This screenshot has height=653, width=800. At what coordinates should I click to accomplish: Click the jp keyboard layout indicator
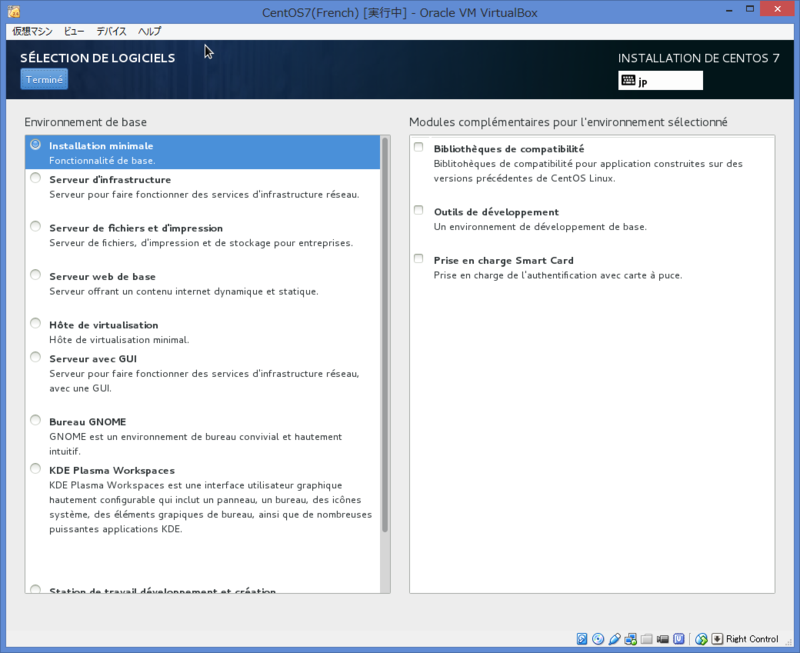pos(659,80)
